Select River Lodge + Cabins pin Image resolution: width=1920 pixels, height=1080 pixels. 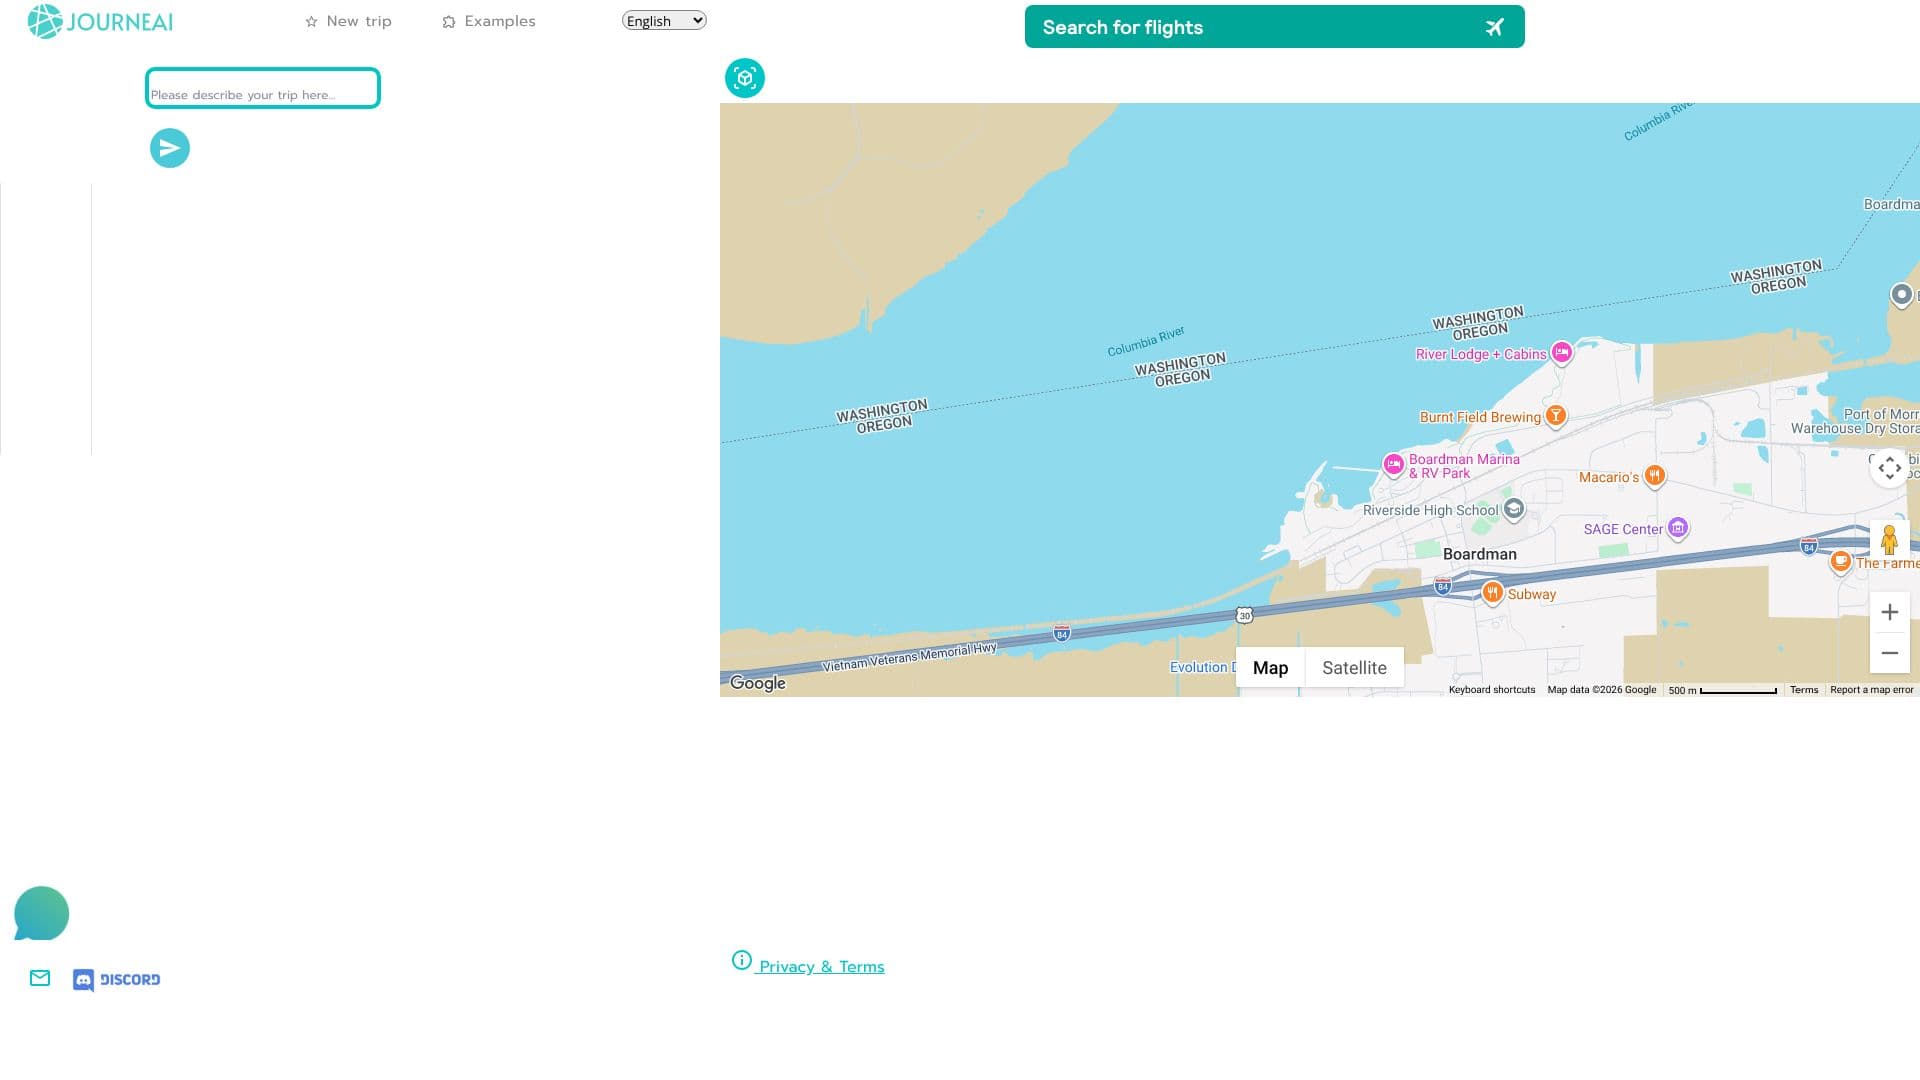tap(1562, 352)
